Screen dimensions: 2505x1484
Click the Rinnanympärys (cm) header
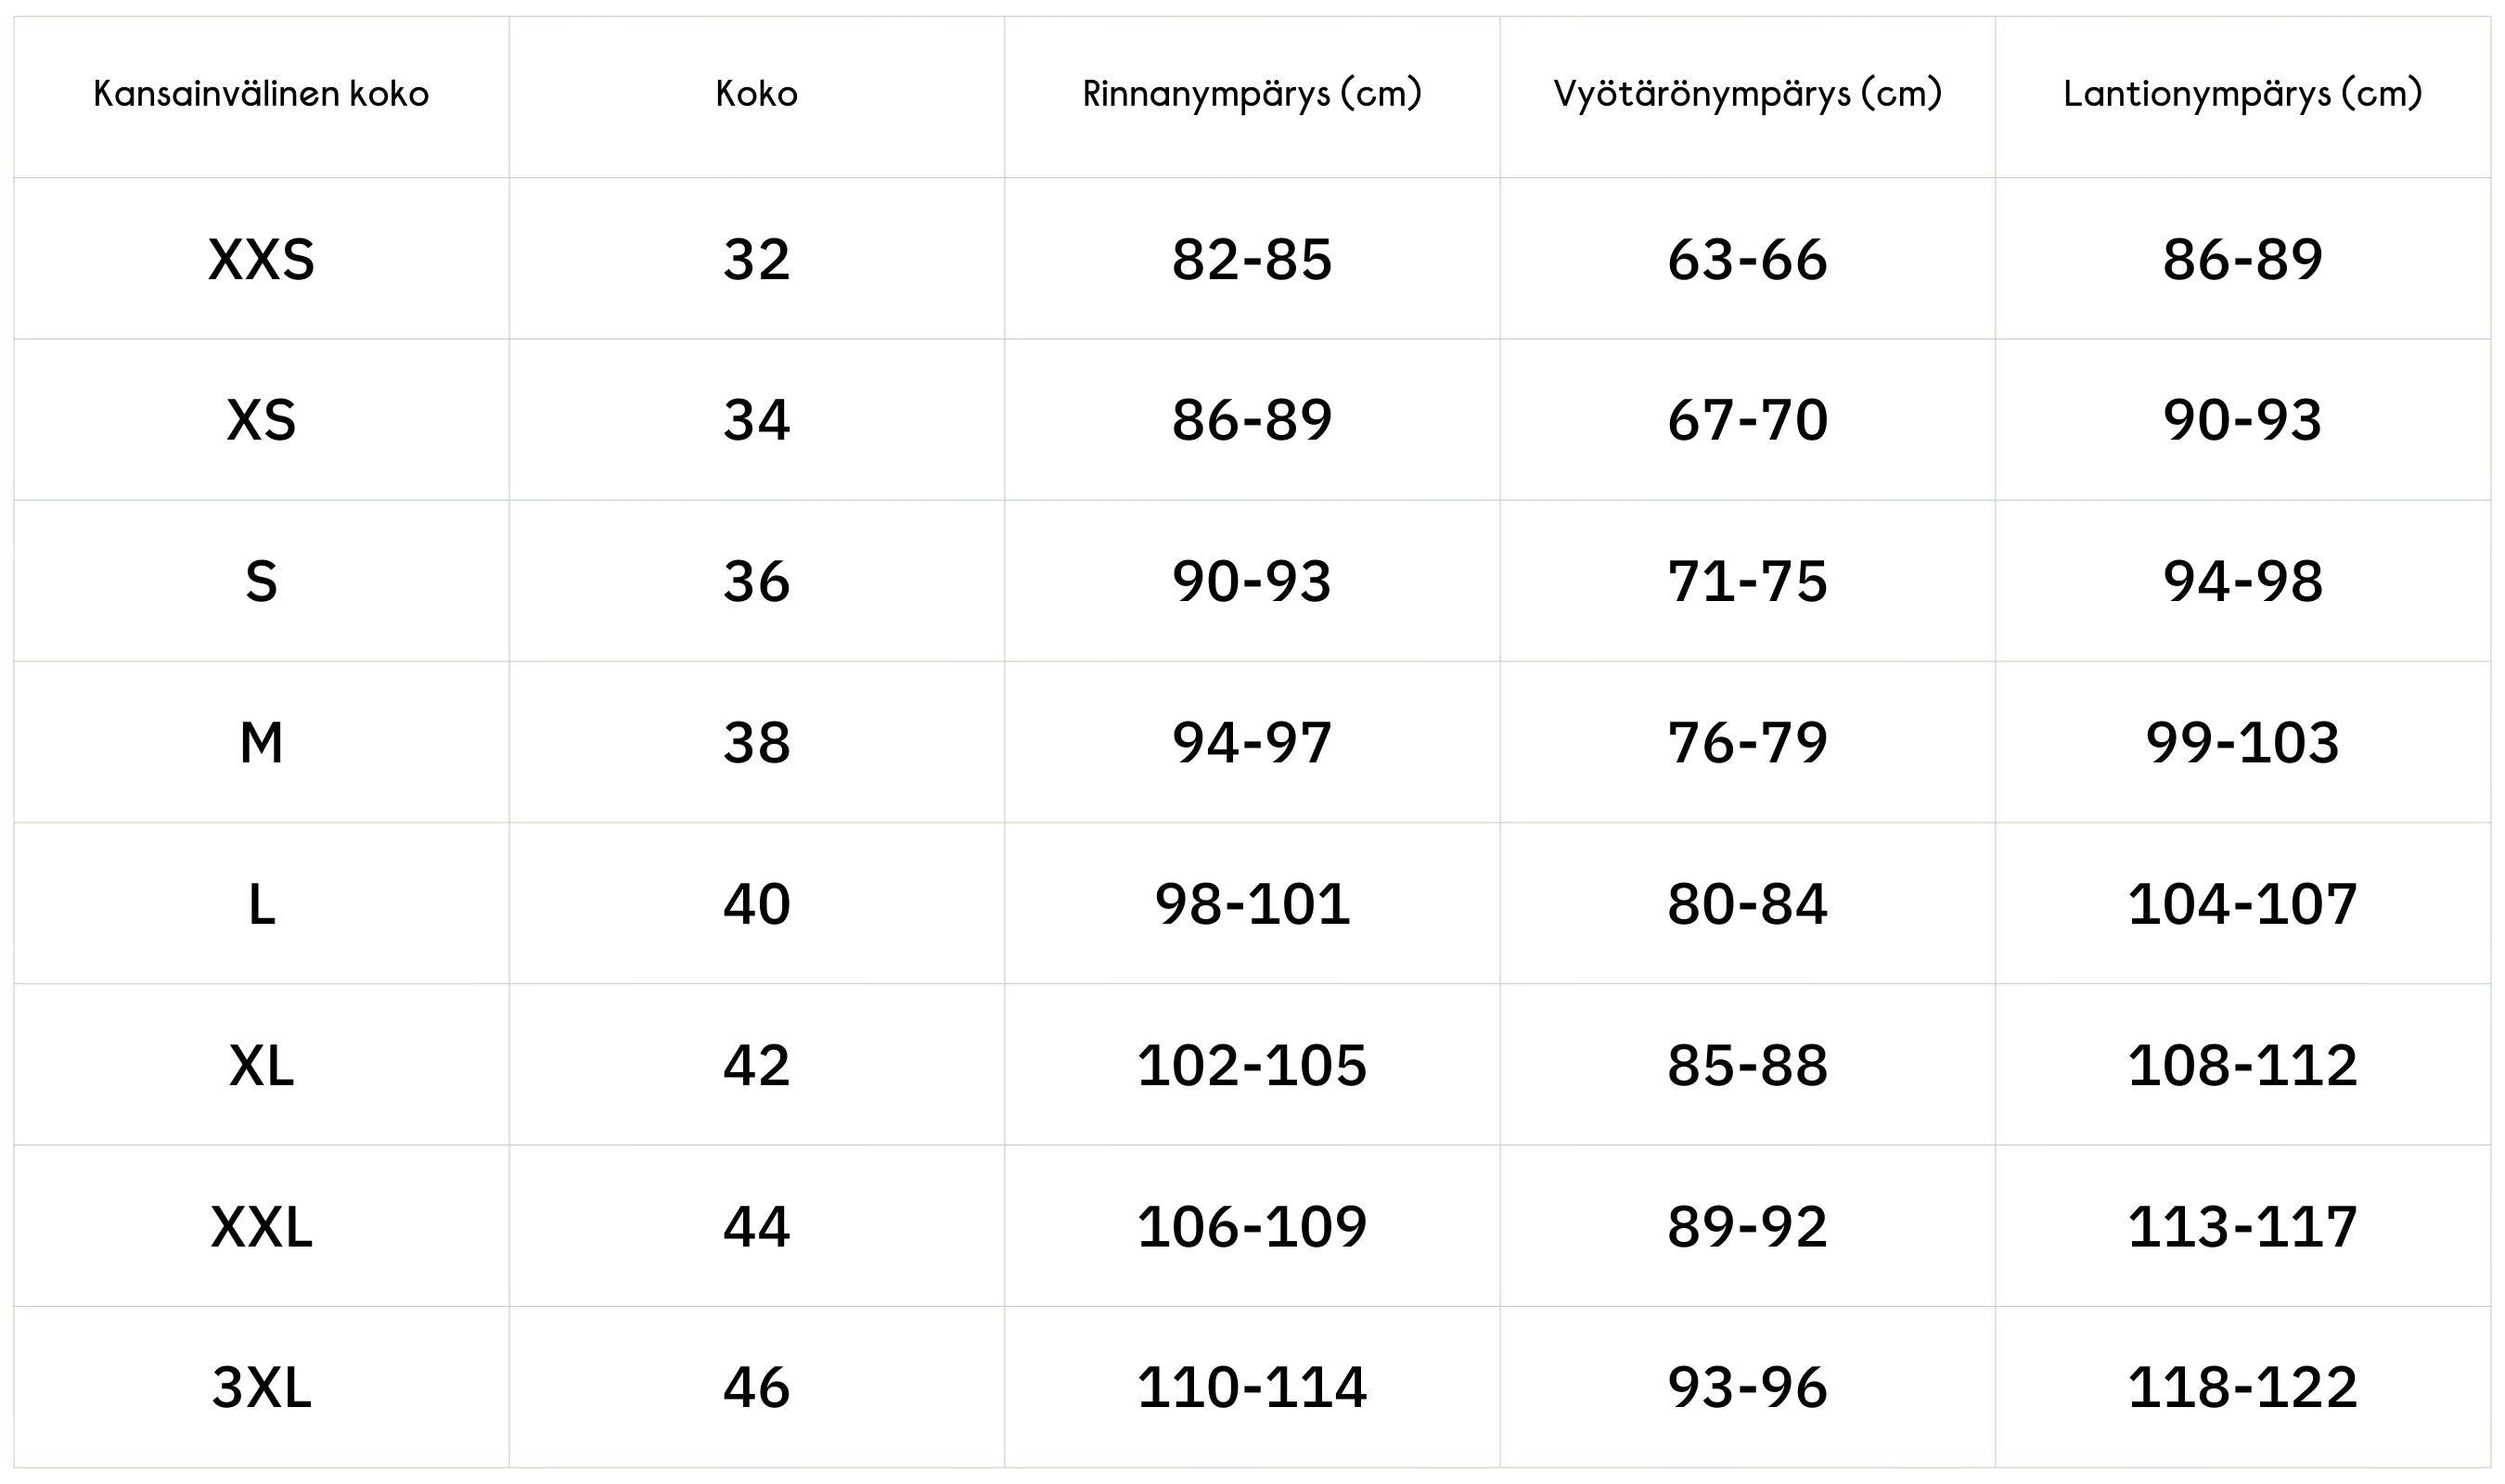click(x=1251, y=94)
